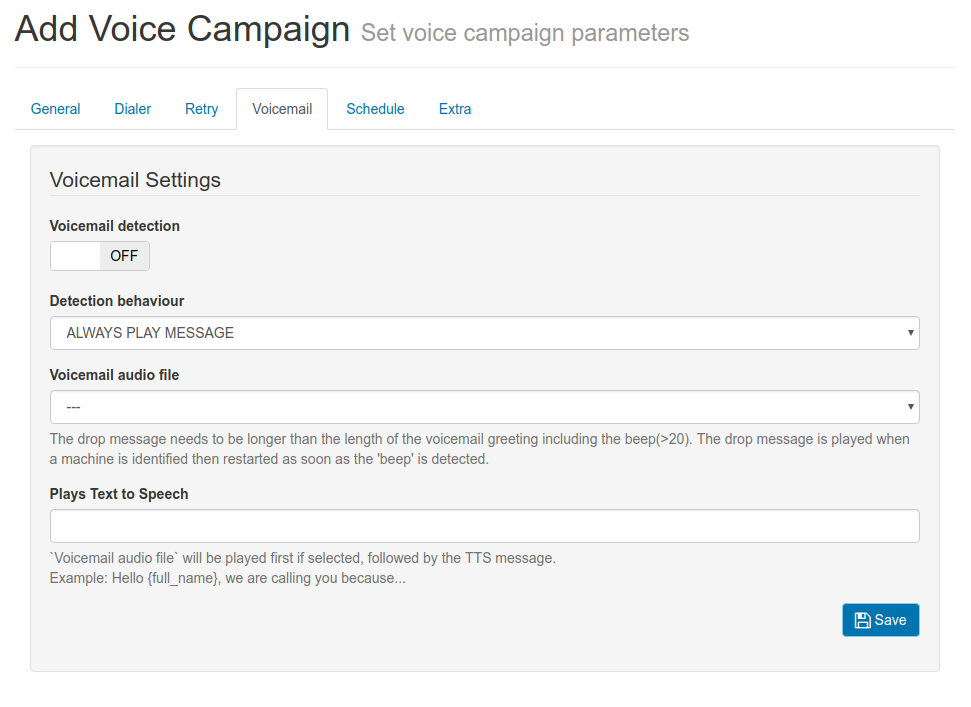This screenshot has width=971, height=707.
Task: Click the floppy disk icon on Save
Action: point(862,620)
